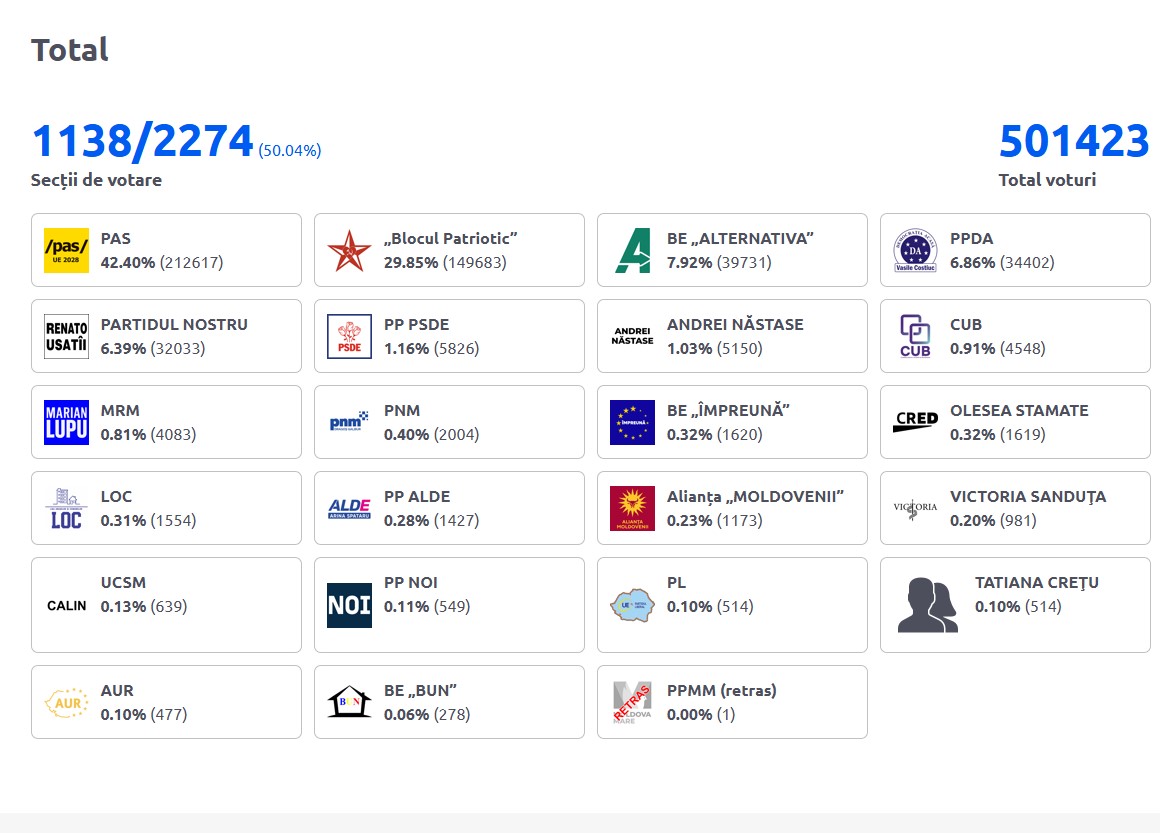
Task: Click the CUB purple squares logo
Action: tap(915, 336)
